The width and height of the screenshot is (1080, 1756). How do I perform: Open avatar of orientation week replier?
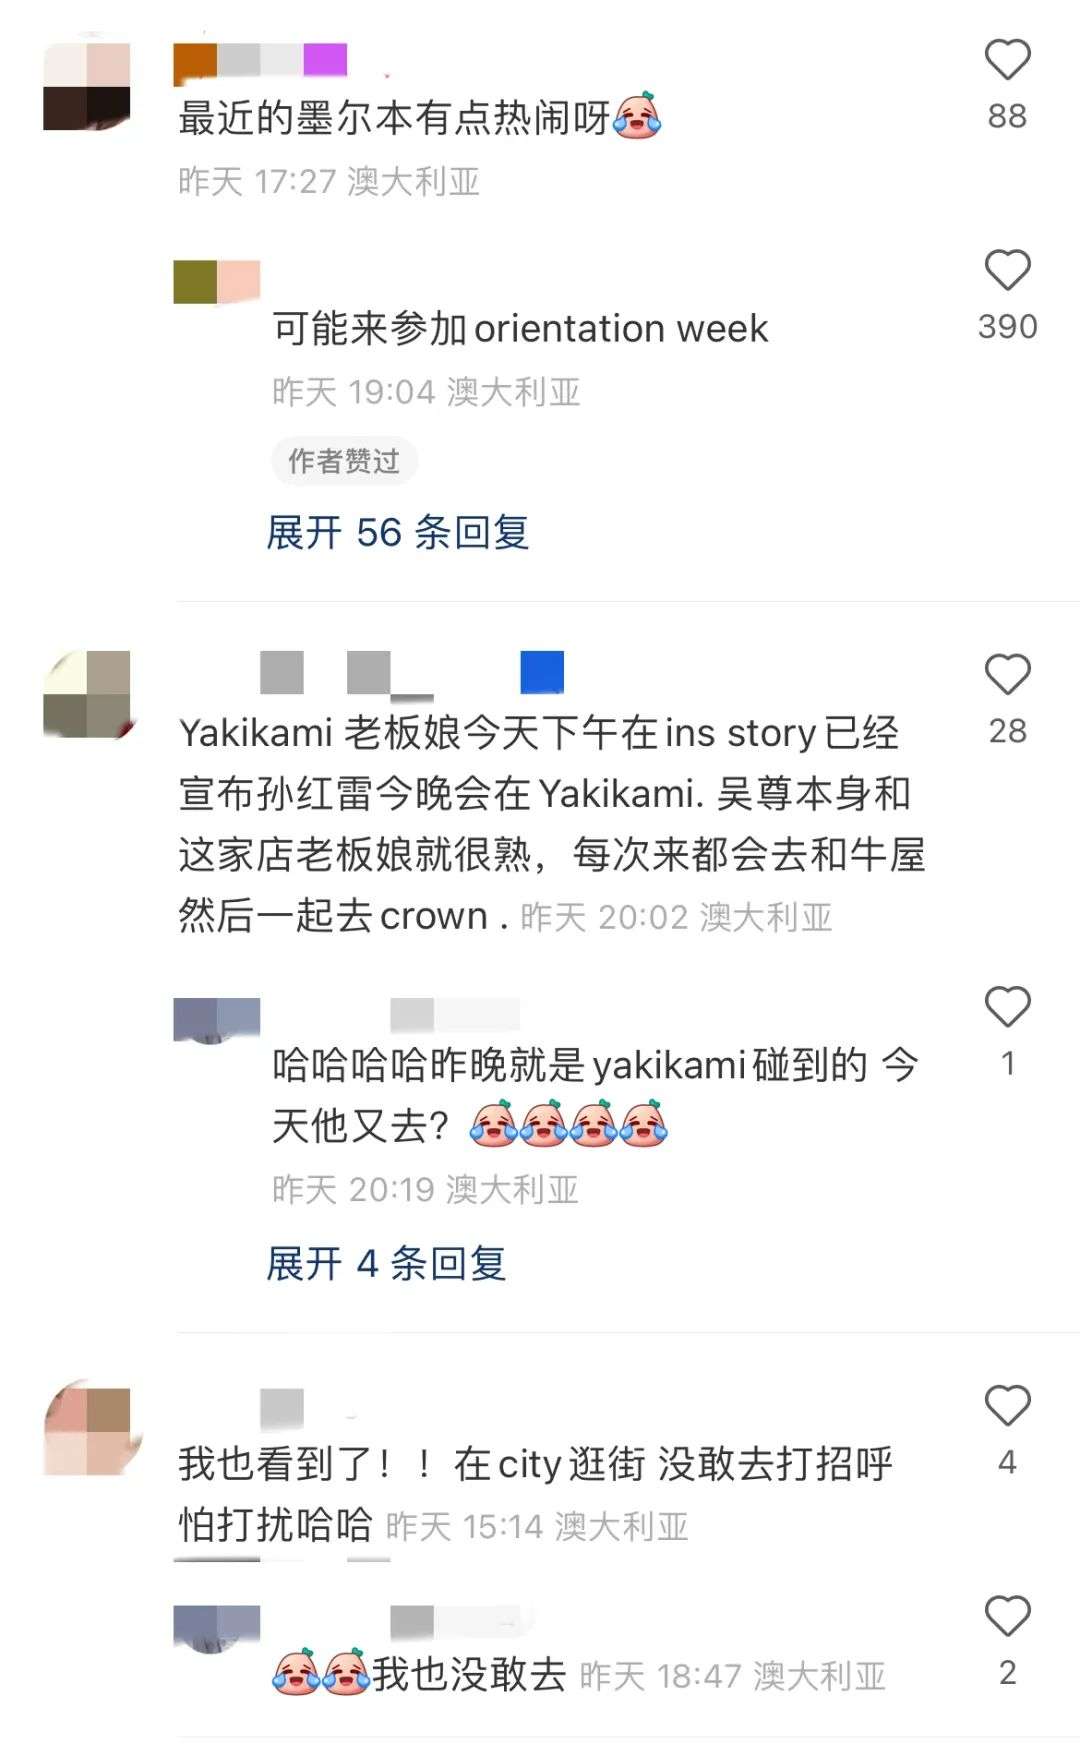pyautogui.click(x=217, y=282)
